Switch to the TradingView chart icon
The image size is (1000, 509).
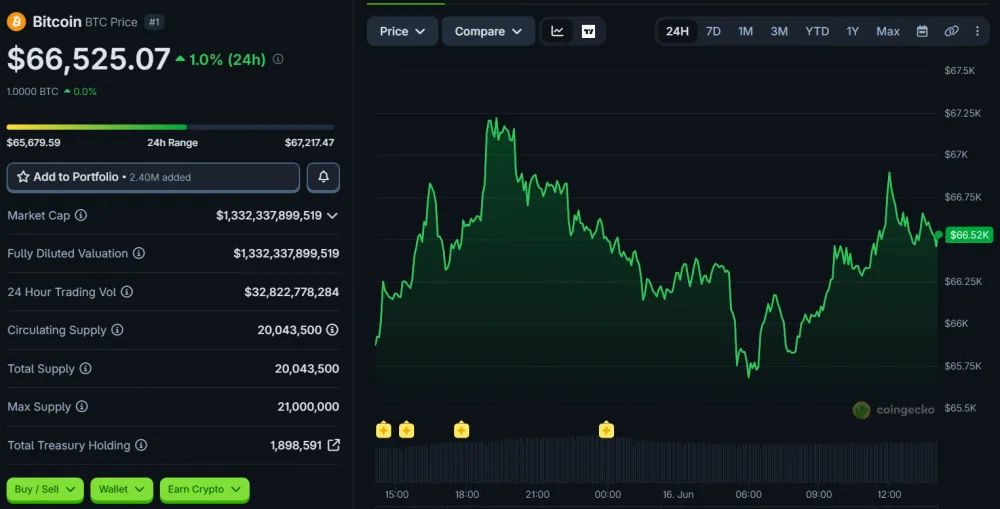click(588, 31)
